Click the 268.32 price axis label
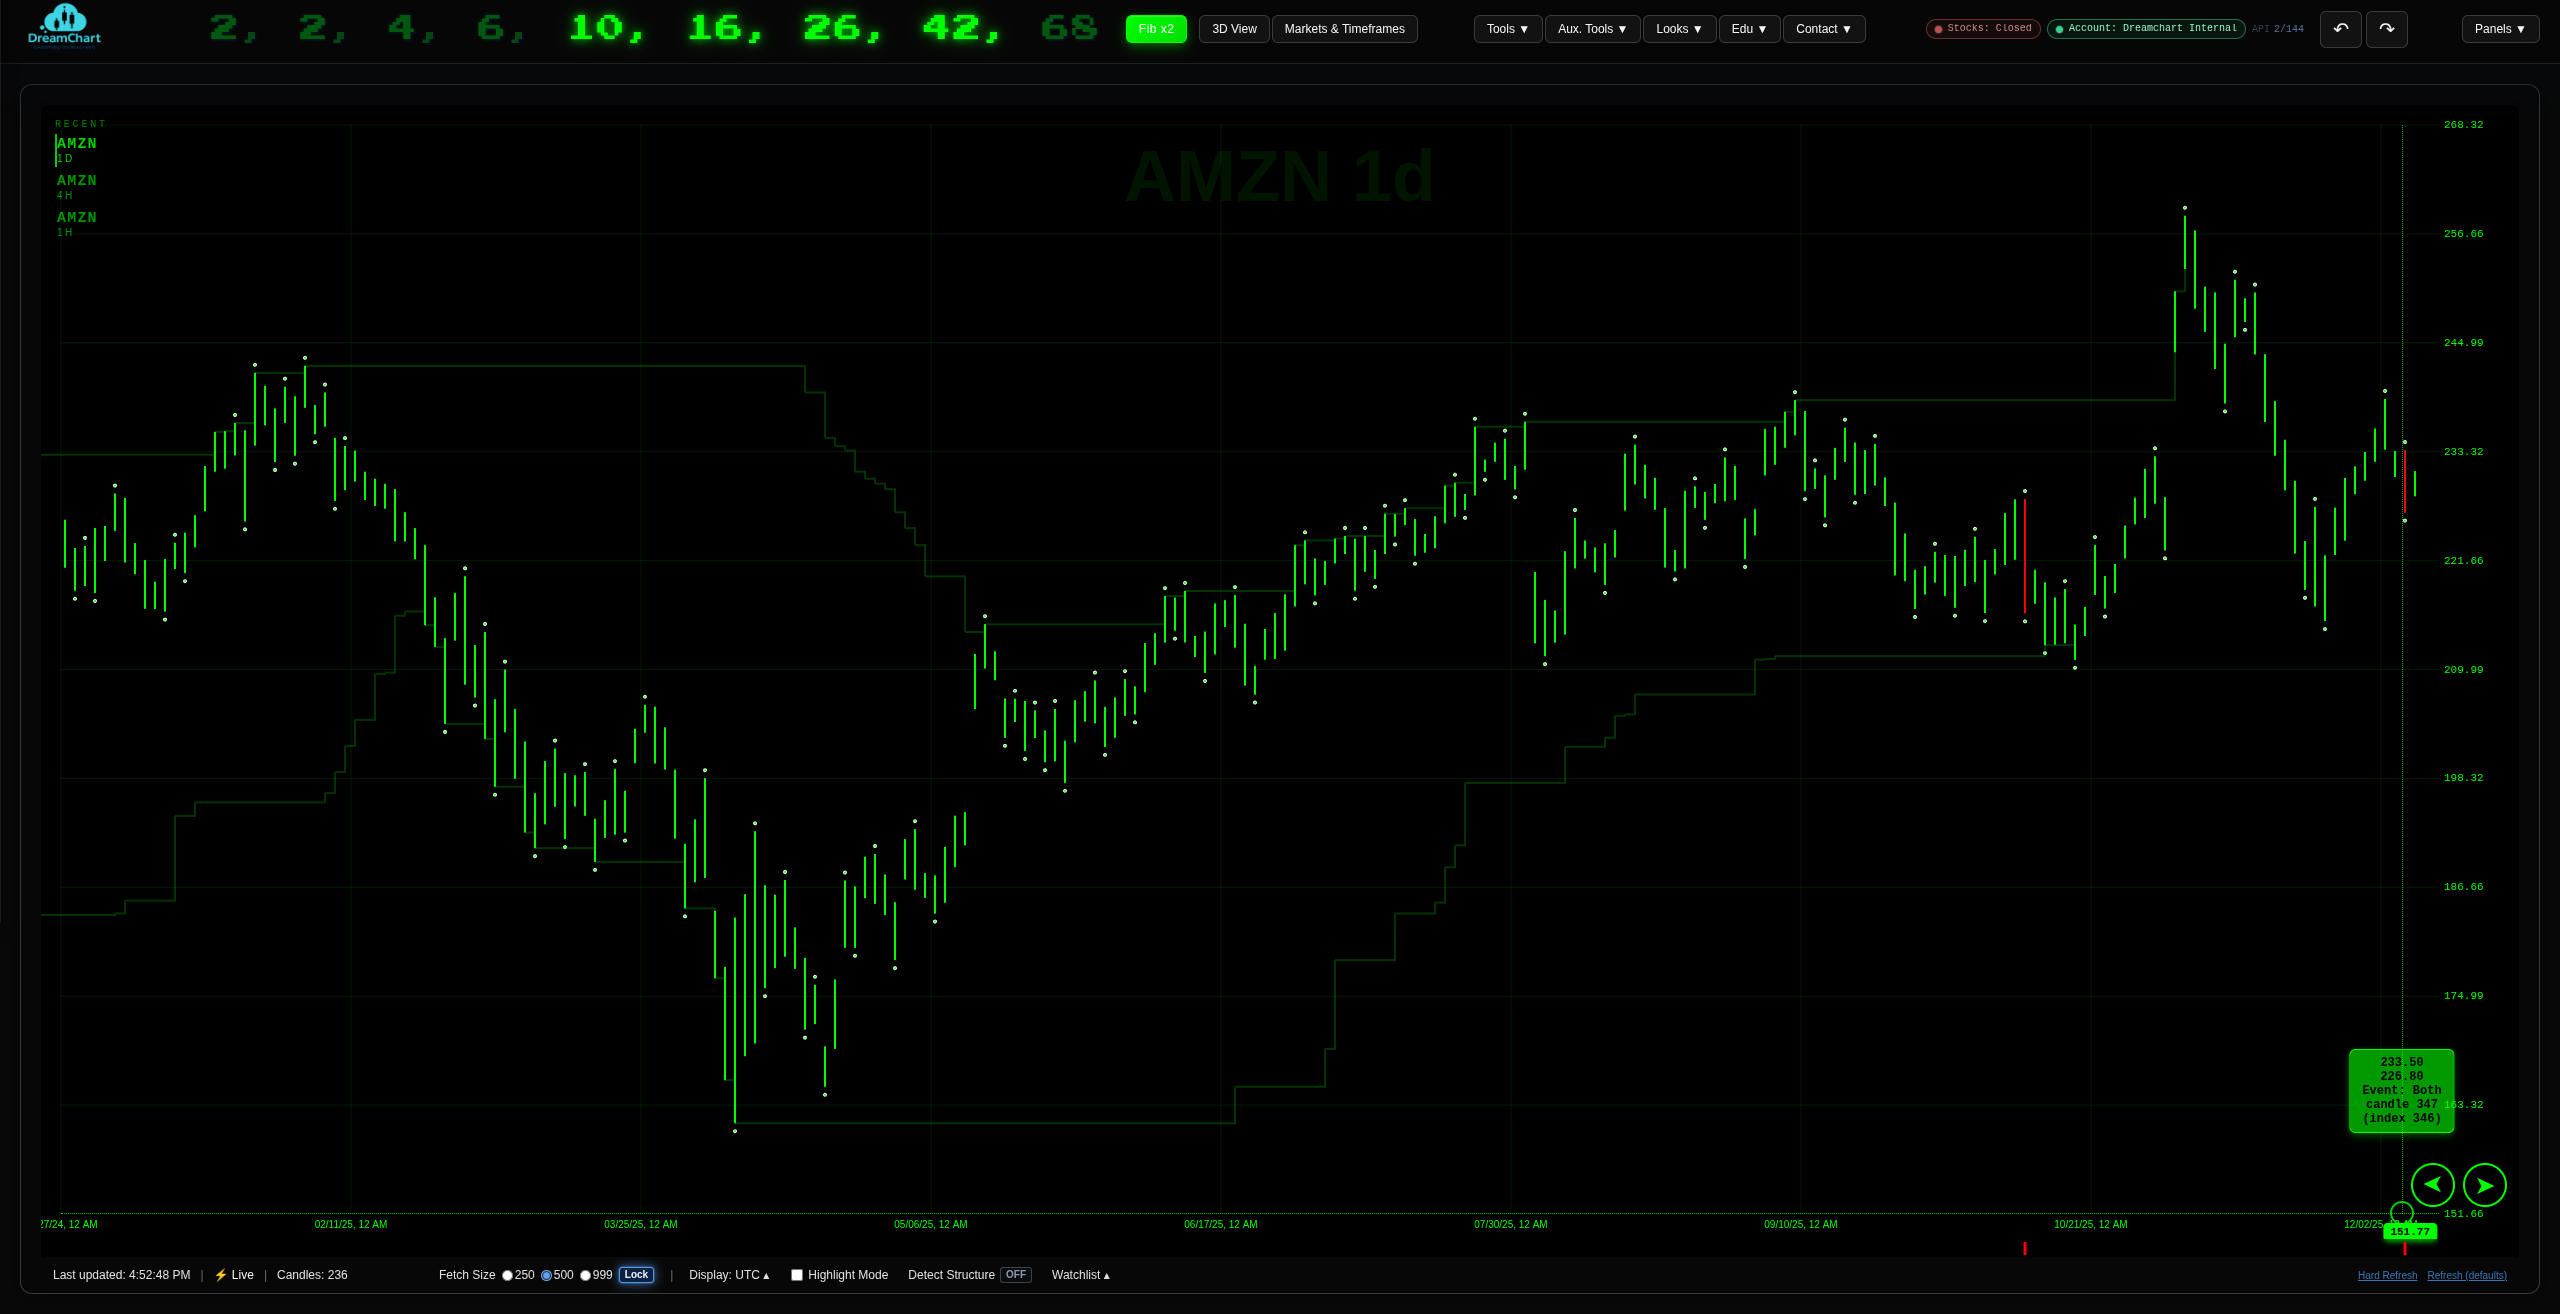 (2463, 125)
